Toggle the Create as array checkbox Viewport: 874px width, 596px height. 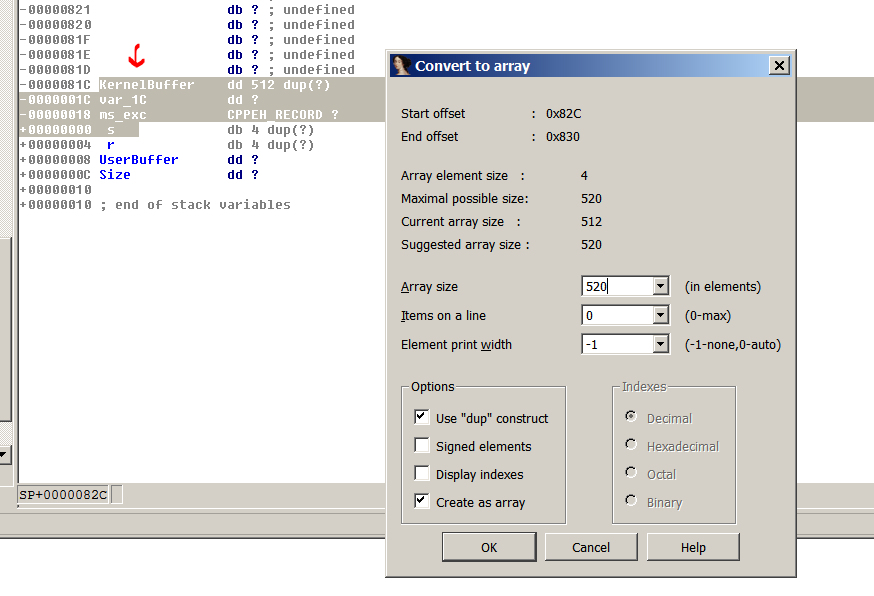tap(422, 502)
